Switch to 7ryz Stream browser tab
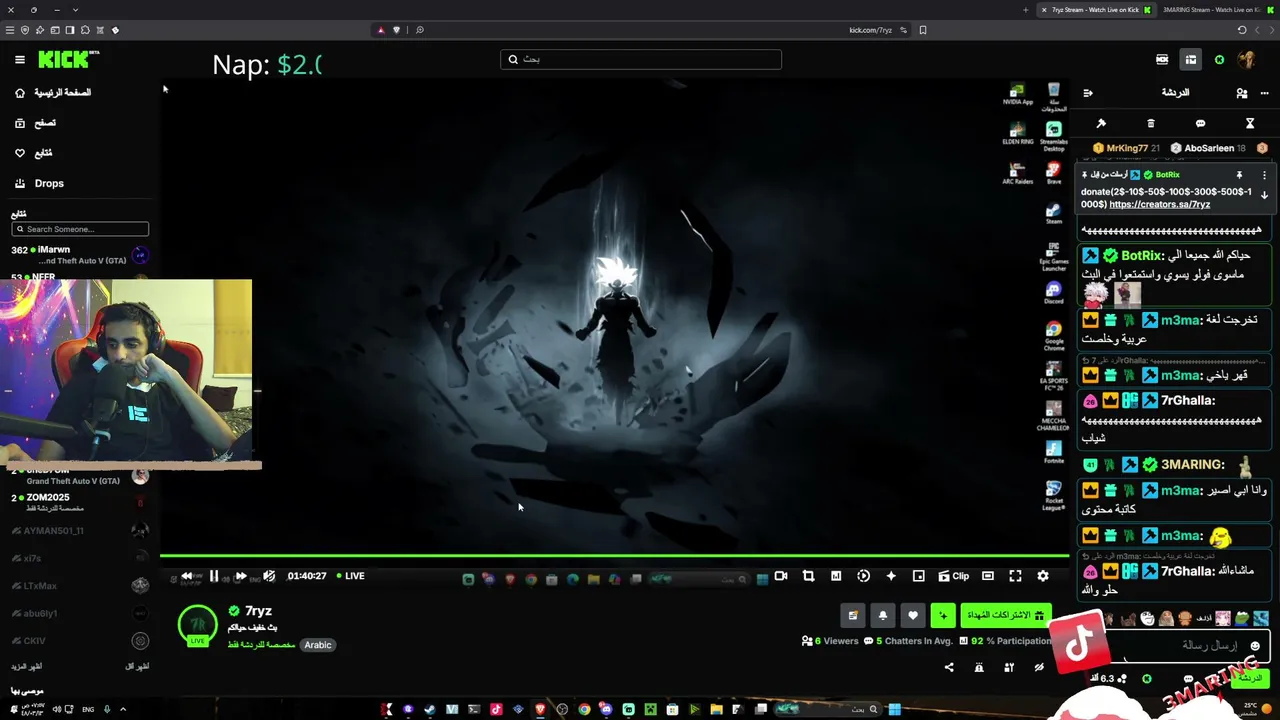 1095,10
